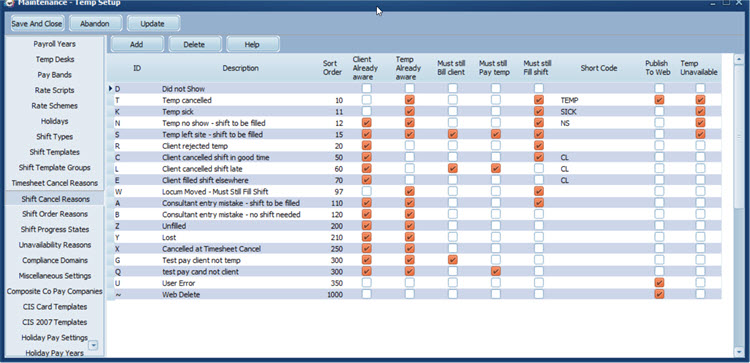Uncheck Publish To Web for Web Delete
This screenshot has width=750, height=363.
tap(659, 294)
